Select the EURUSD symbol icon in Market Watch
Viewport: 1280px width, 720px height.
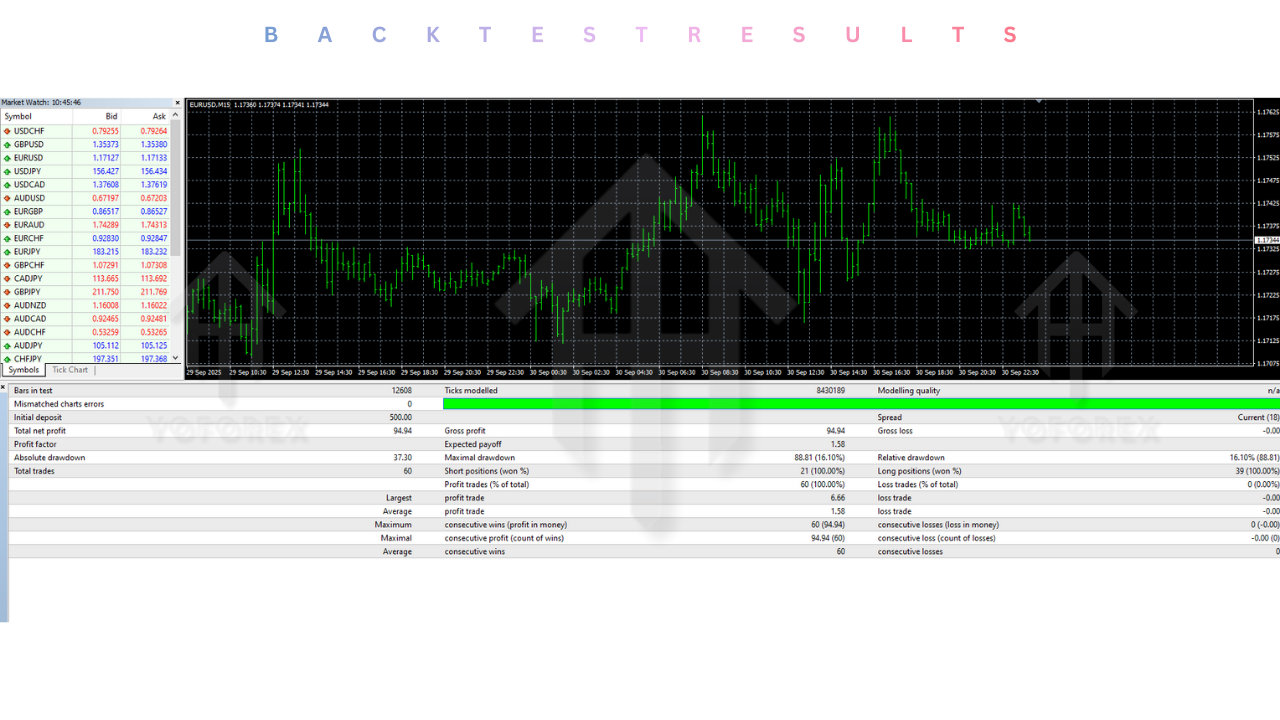coord(8,157)
